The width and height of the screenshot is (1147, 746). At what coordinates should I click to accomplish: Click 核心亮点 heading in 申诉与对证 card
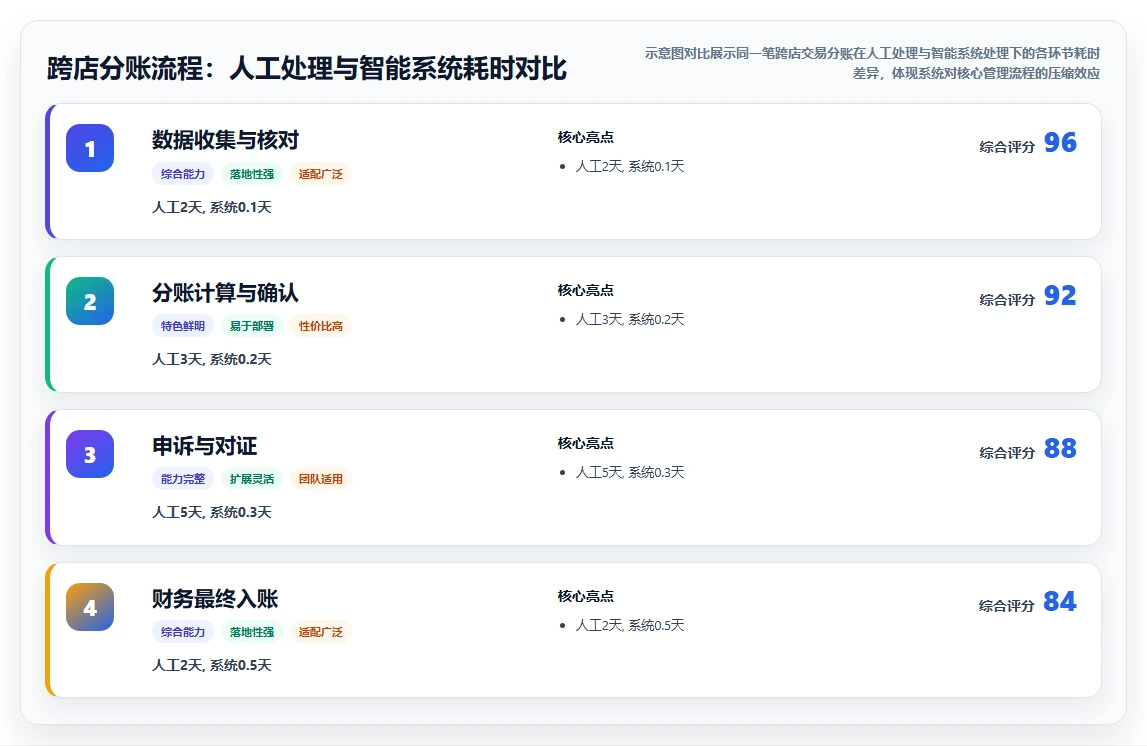coord(586,443)
